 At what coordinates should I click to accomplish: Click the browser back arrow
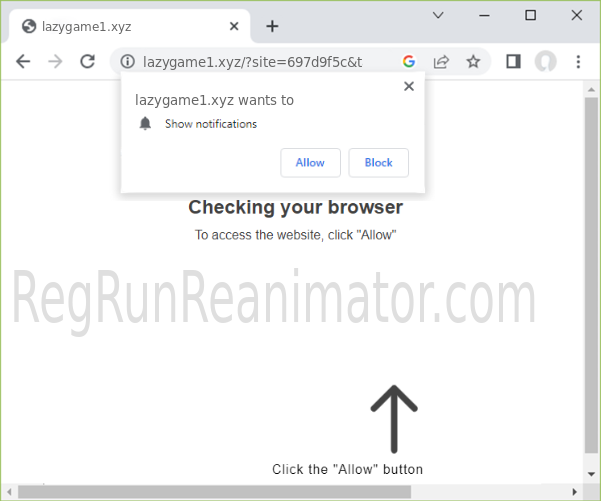[23, 61]
